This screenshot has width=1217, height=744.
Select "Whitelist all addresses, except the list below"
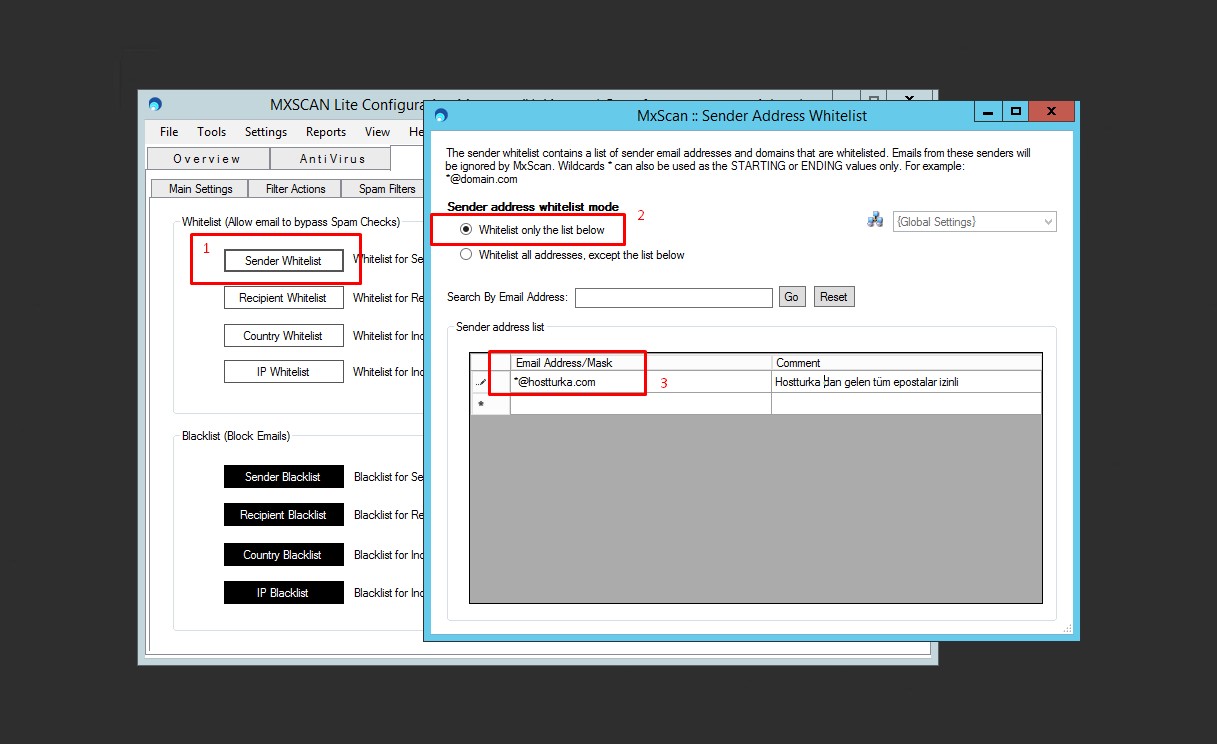[x=466, y=254]
